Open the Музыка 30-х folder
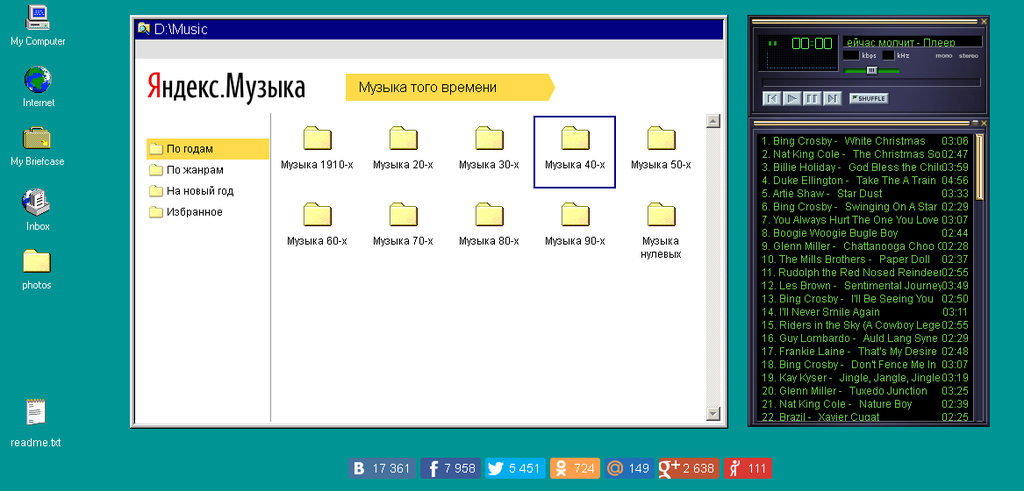 click(489, 148)
